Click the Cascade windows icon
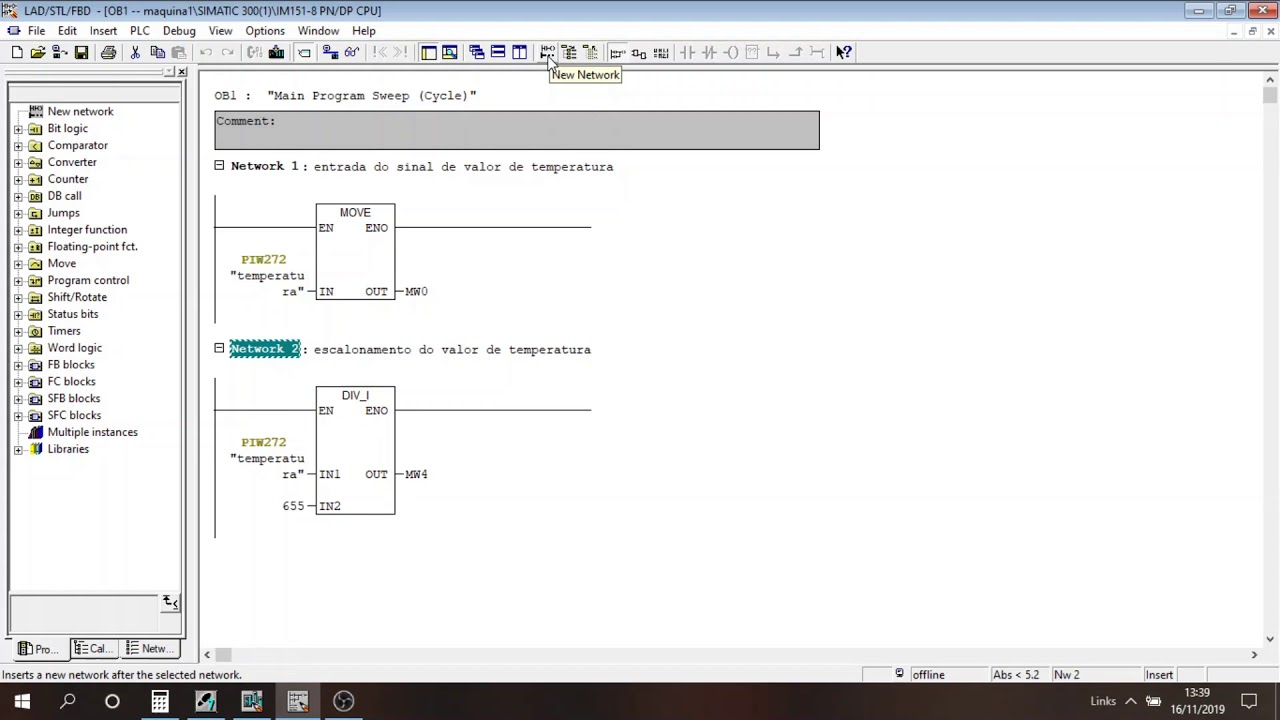 (x=476, y=52)
